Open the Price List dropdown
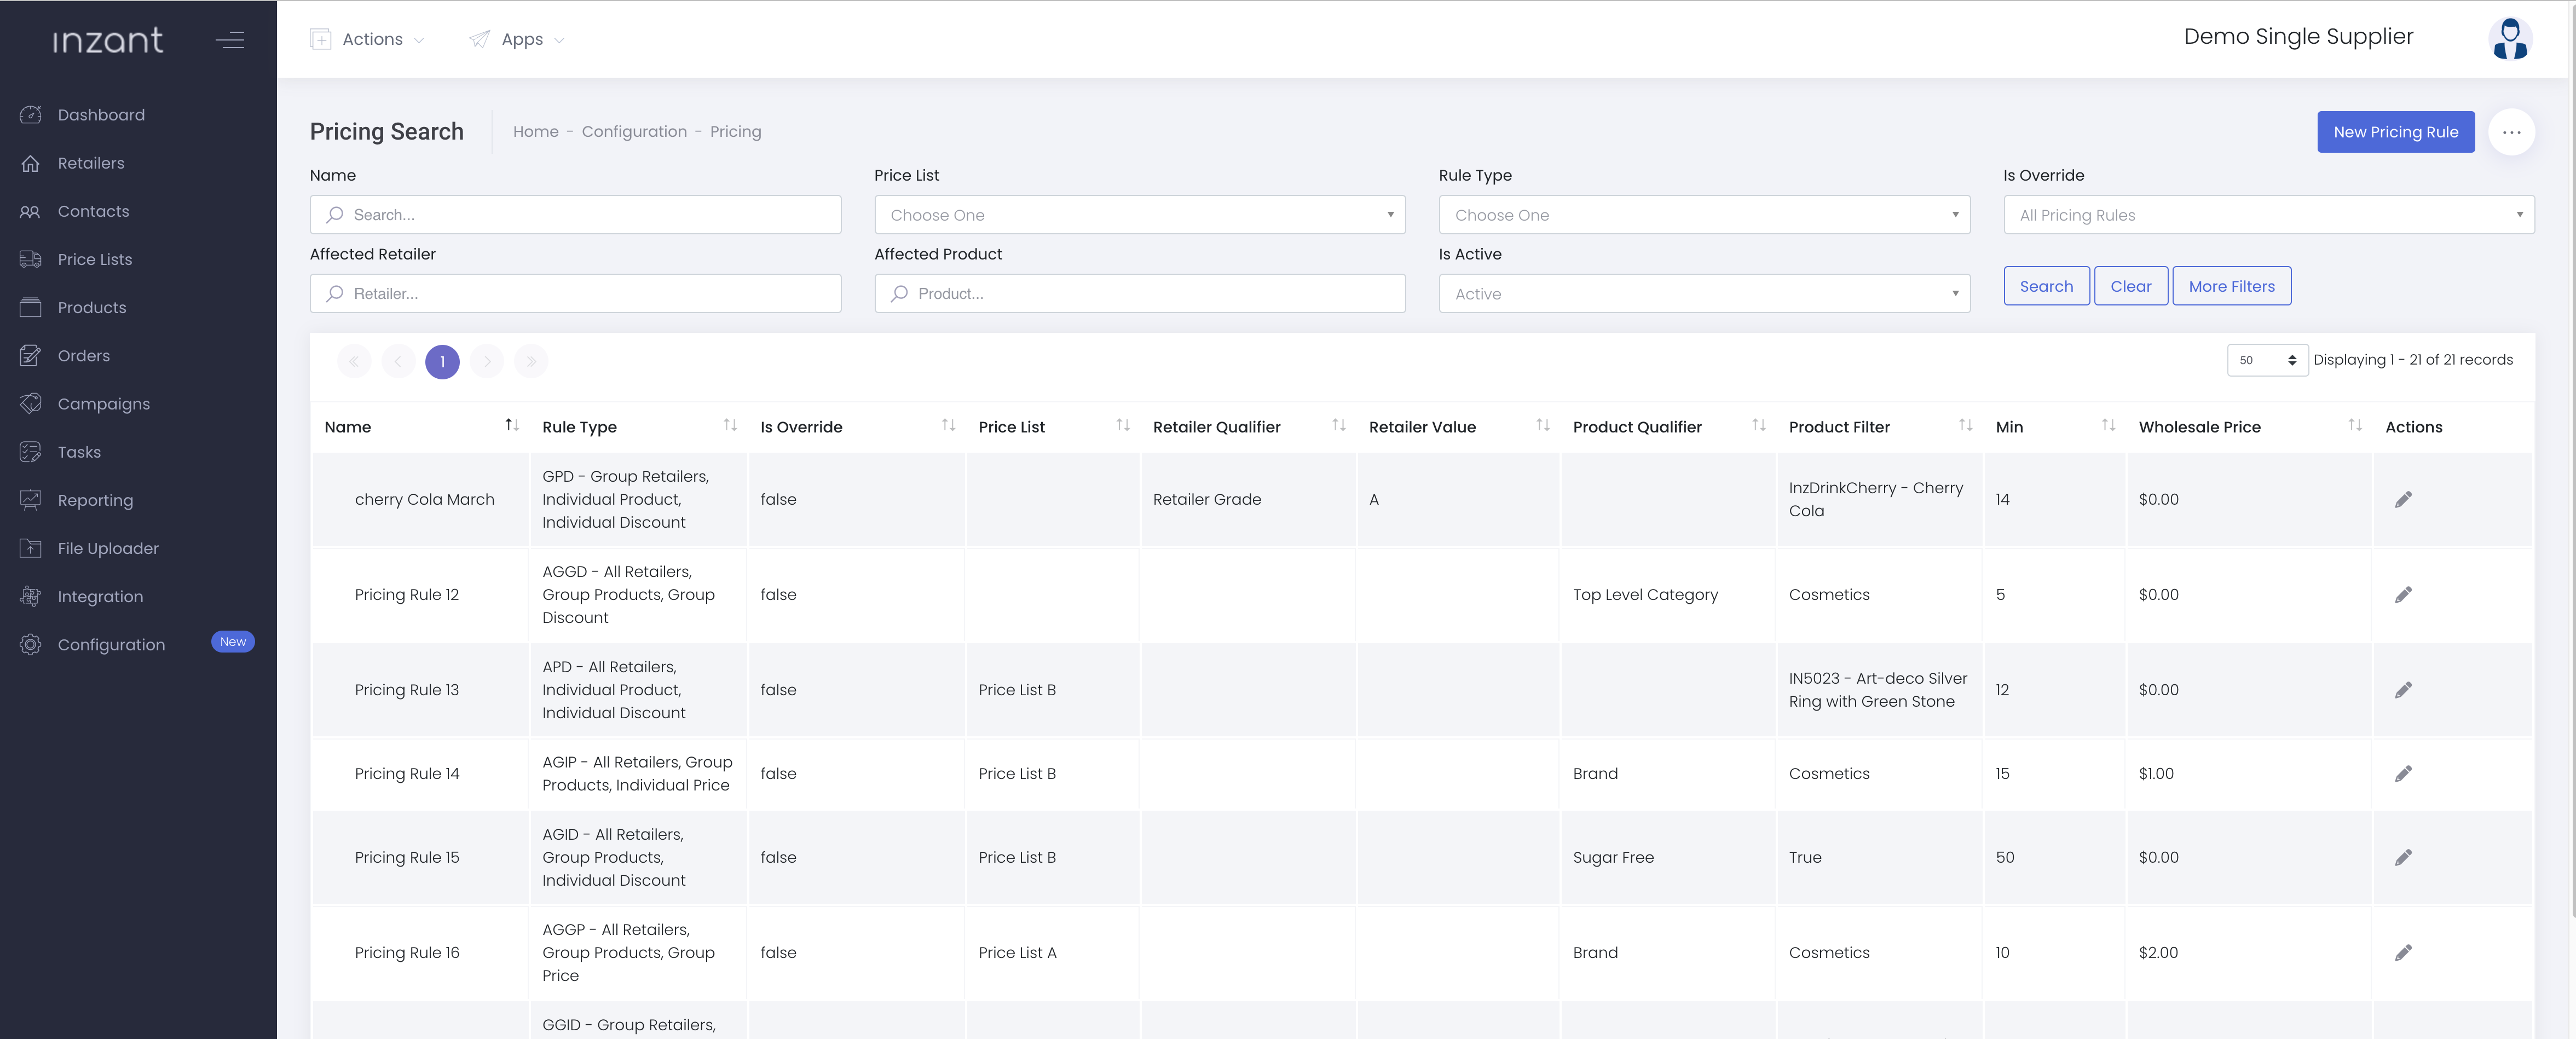This screenshot has width=2576, height=1039. [1140, 215]
